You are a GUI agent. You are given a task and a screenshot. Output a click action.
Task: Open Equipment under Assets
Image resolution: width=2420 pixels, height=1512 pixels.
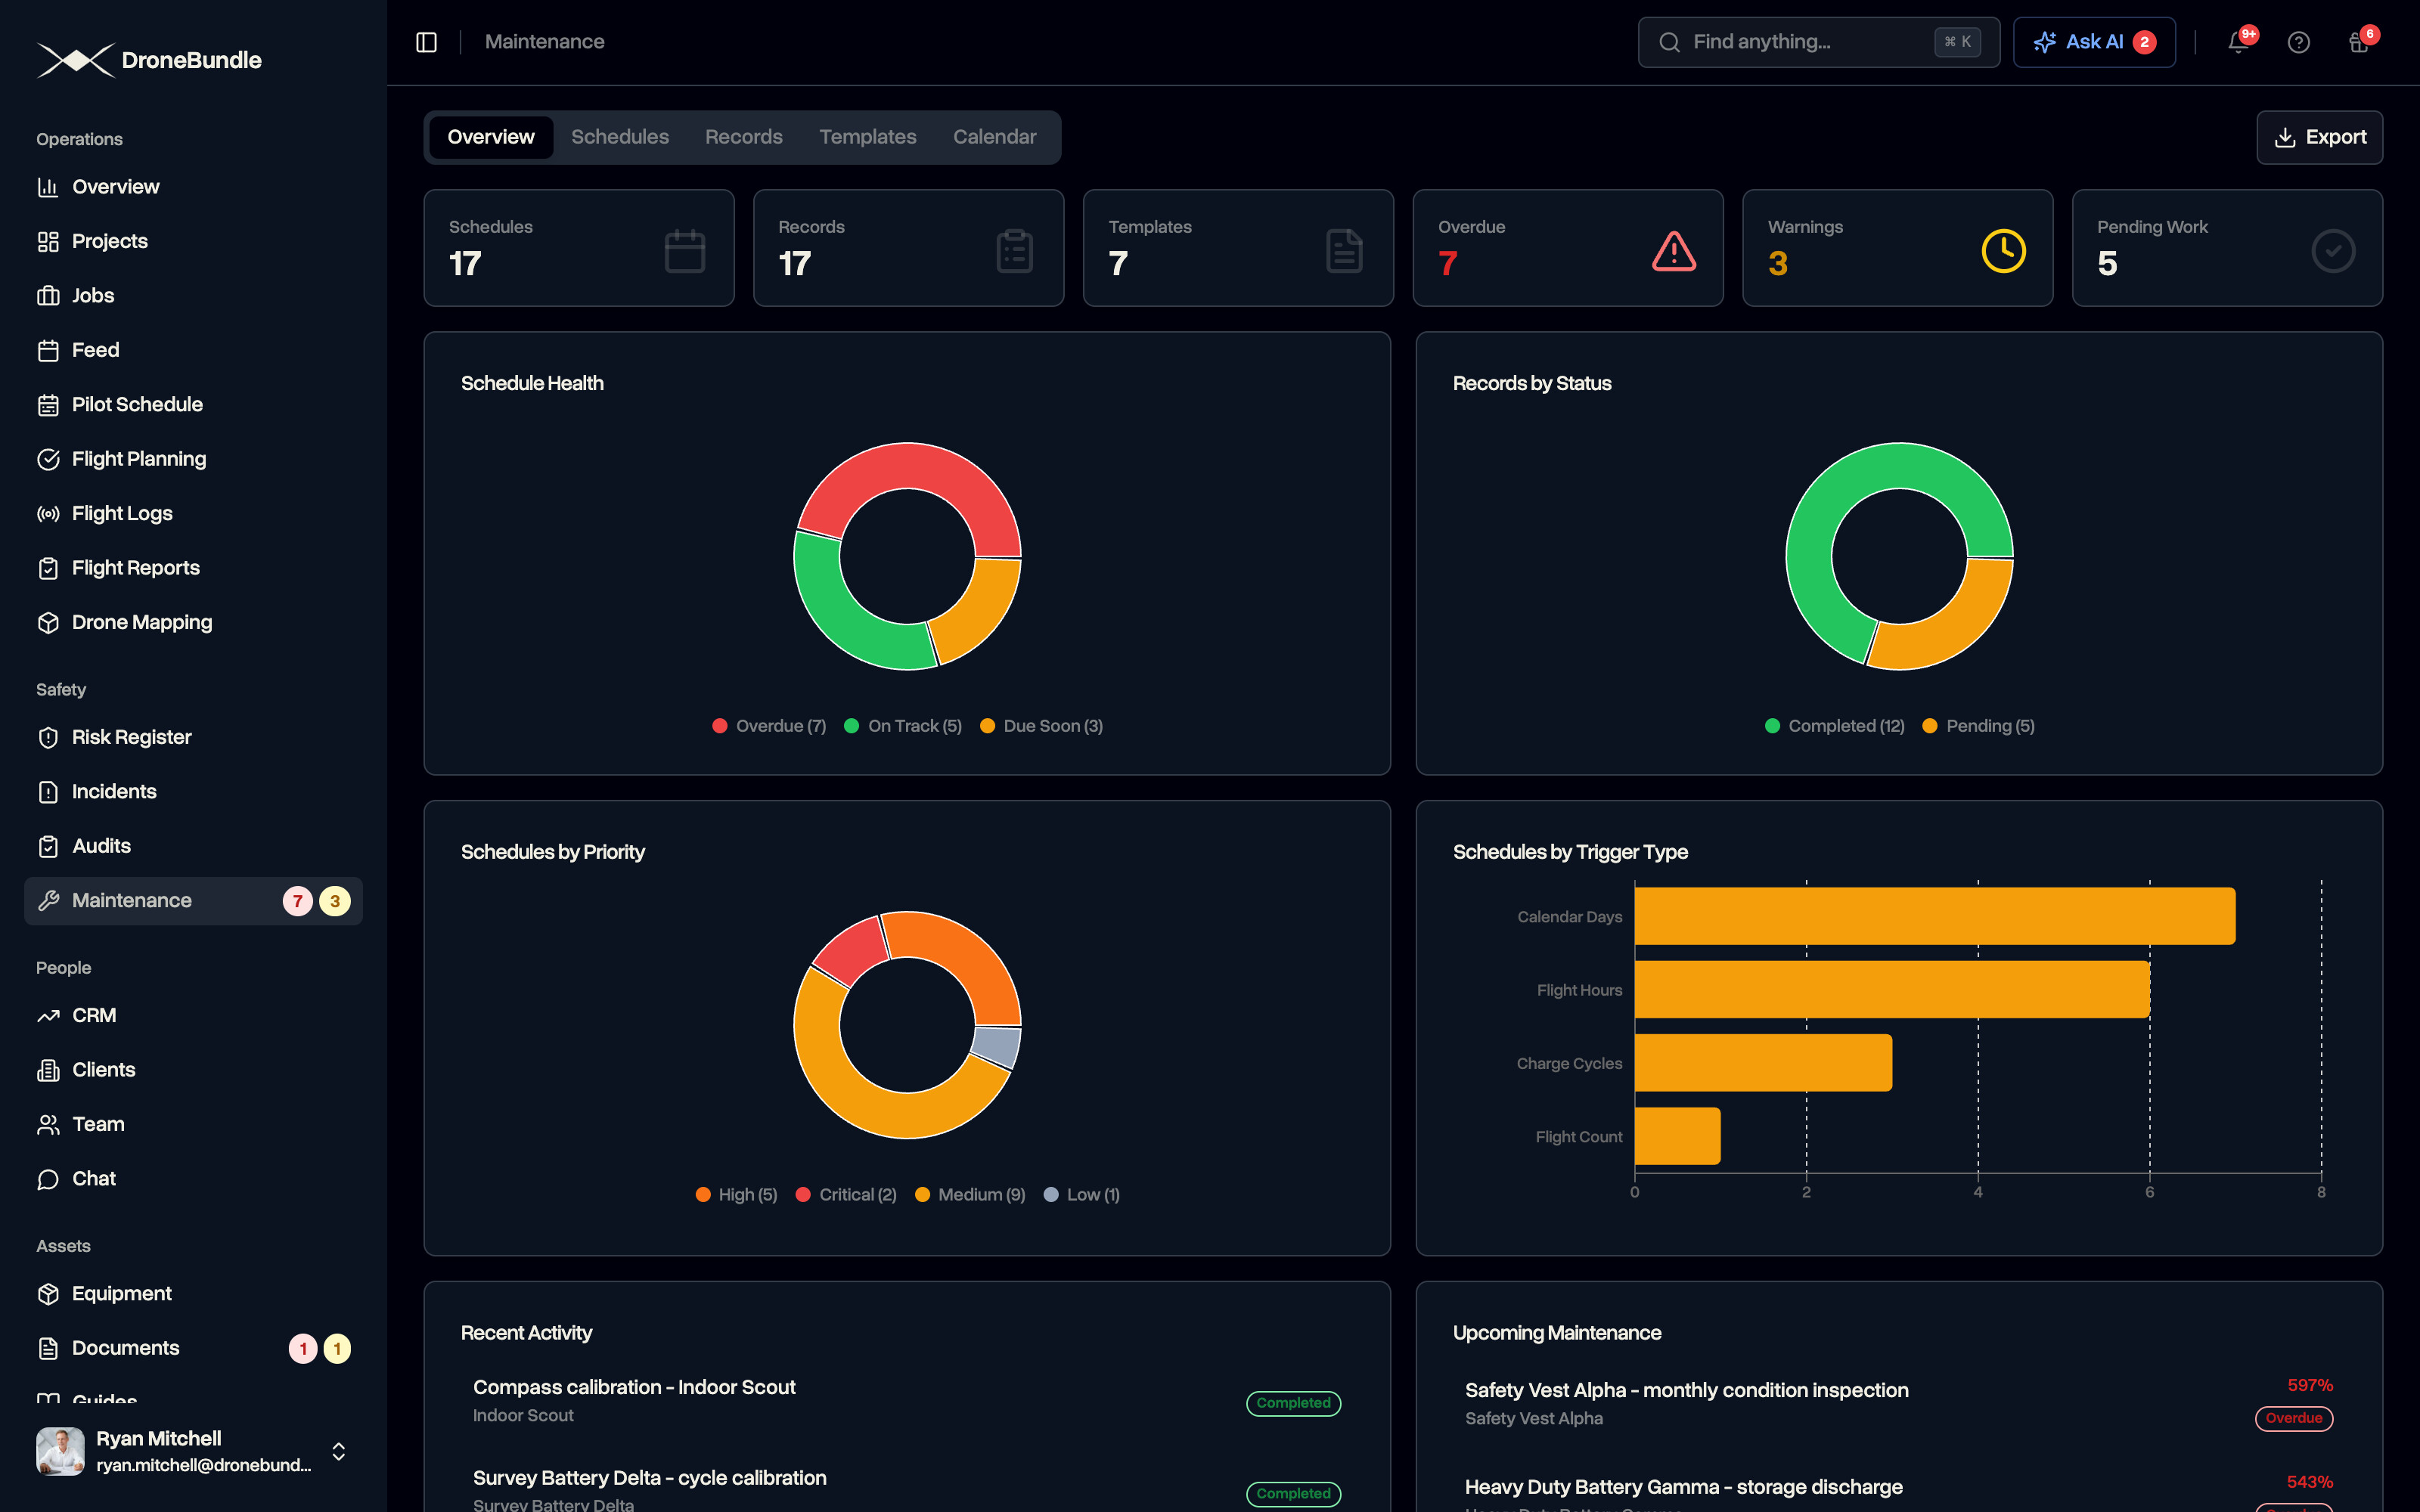tap(193, 1294)
